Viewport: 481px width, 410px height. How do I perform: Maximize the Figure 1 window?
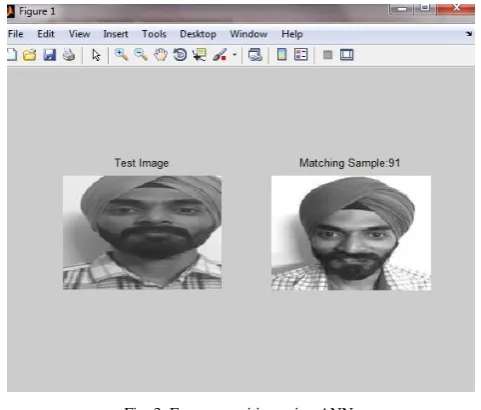point(425,9)
